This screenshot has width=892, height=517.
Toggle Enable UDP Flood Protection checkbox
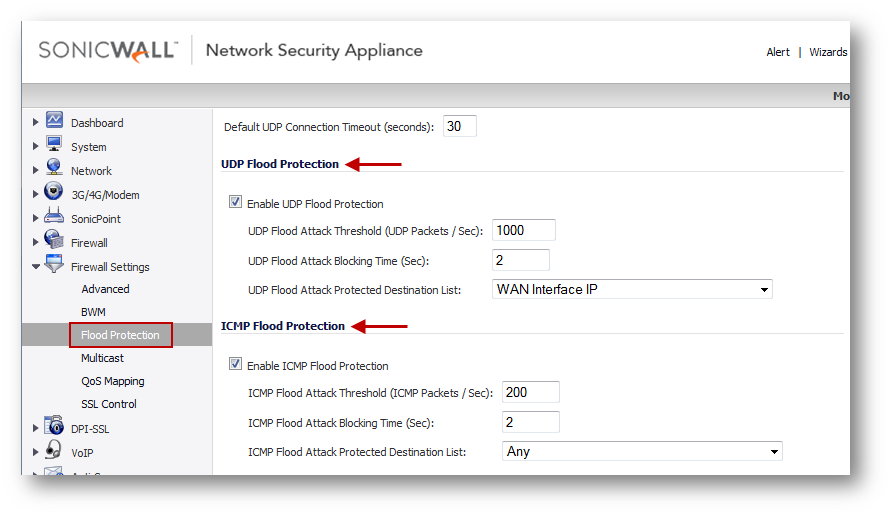tap(236, 202)
